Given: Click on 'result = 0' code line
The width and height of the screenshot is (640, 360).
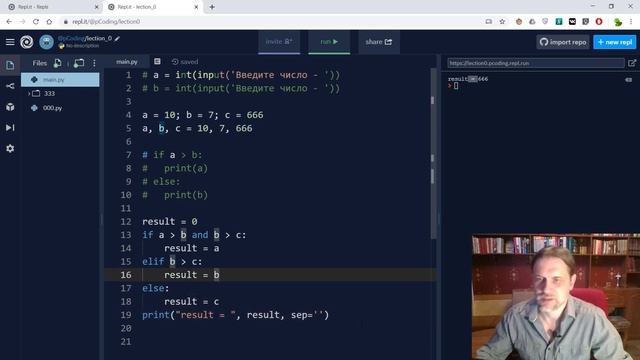Looking at the screenshot, I should [170, 222].
